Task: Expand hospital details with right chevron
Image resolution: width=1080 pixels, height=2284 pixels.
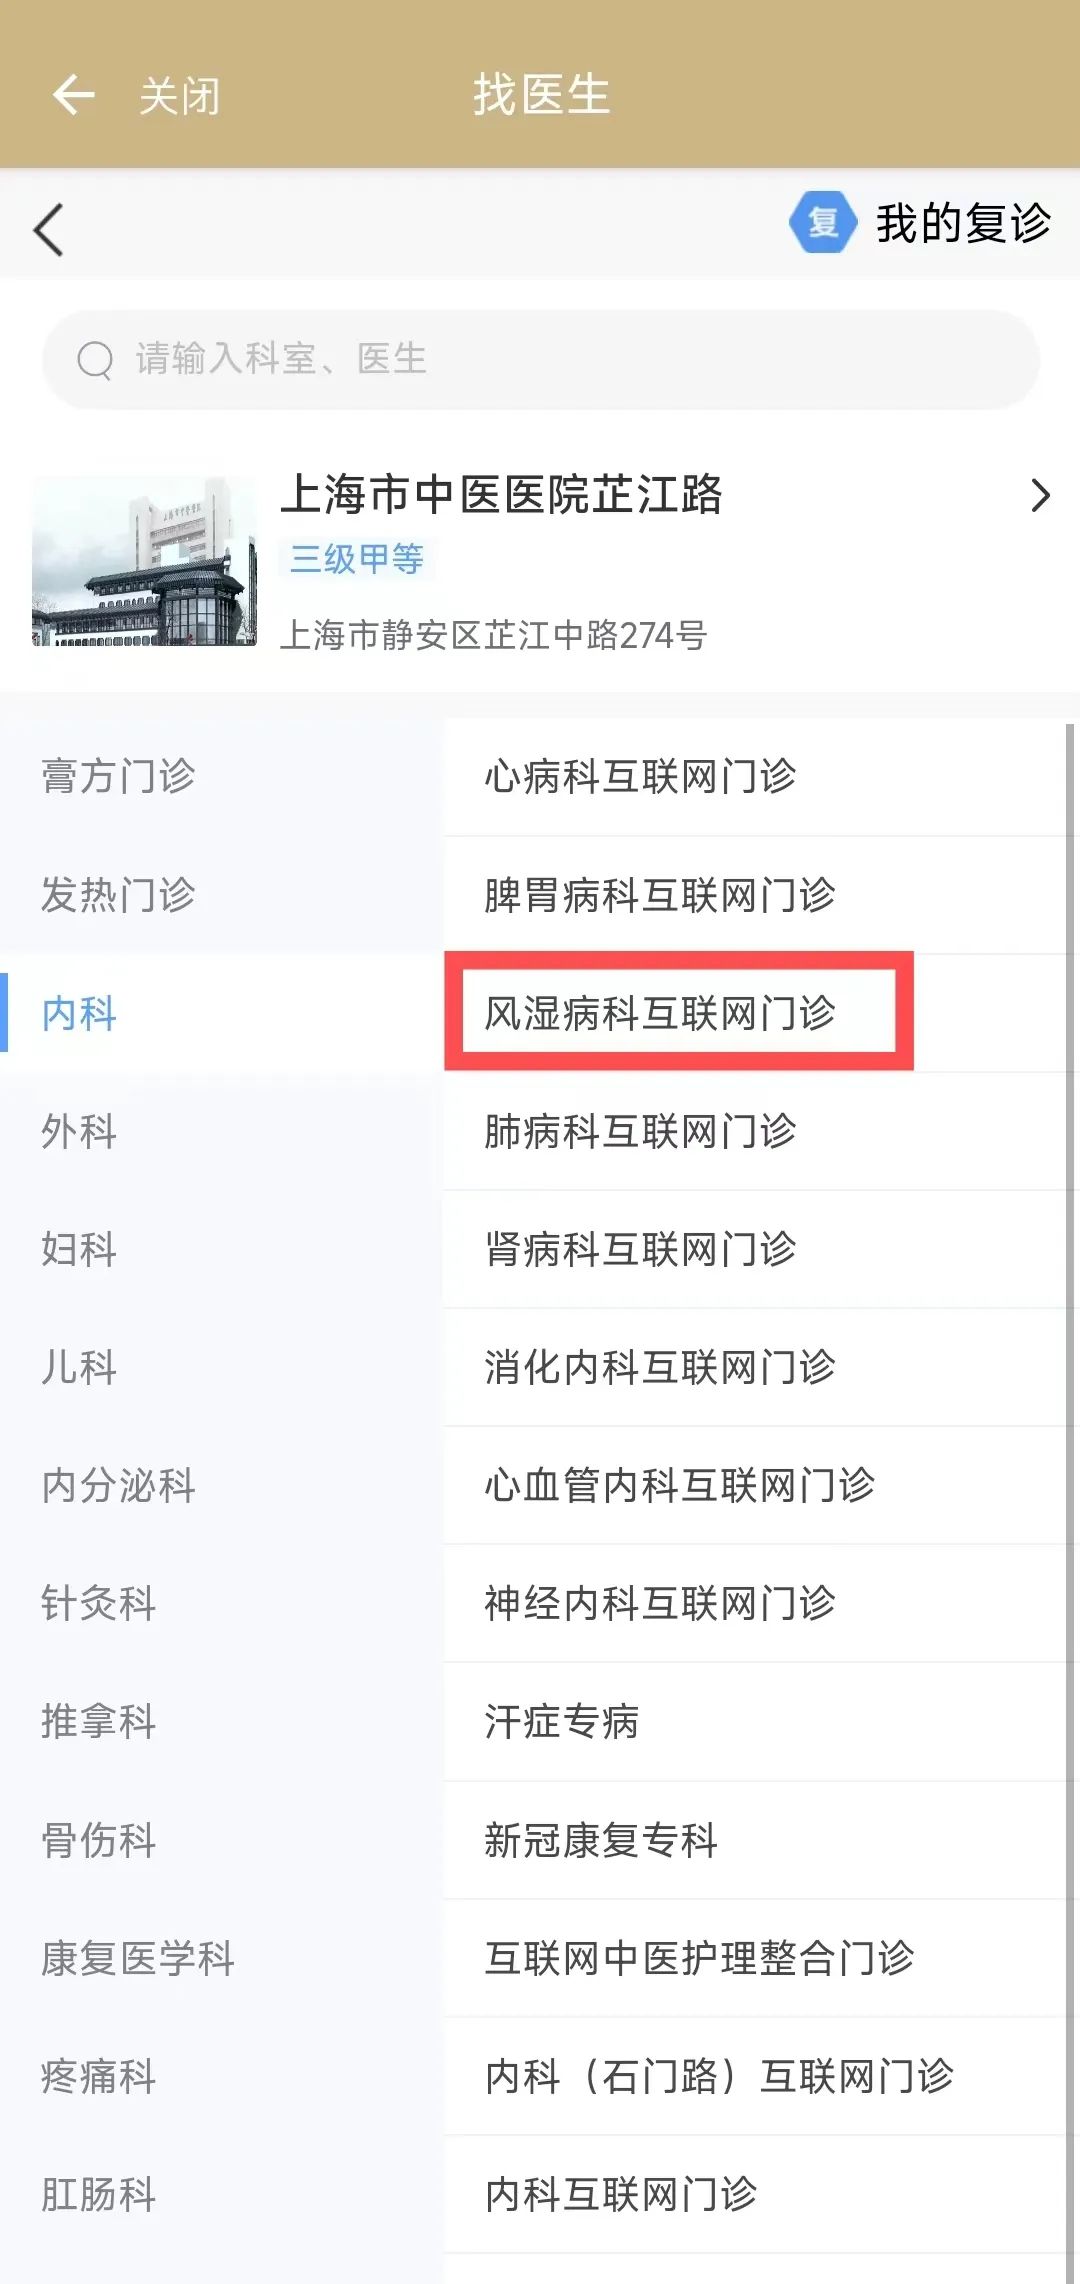Action: click(1040, 495)
